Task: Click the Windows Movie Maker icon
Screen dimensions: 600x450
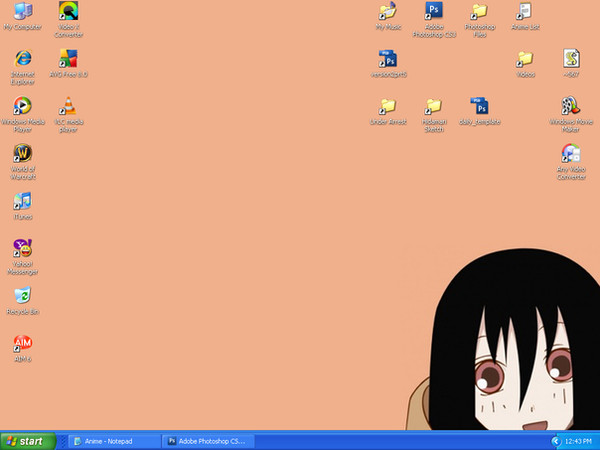Action: point(570,106)
